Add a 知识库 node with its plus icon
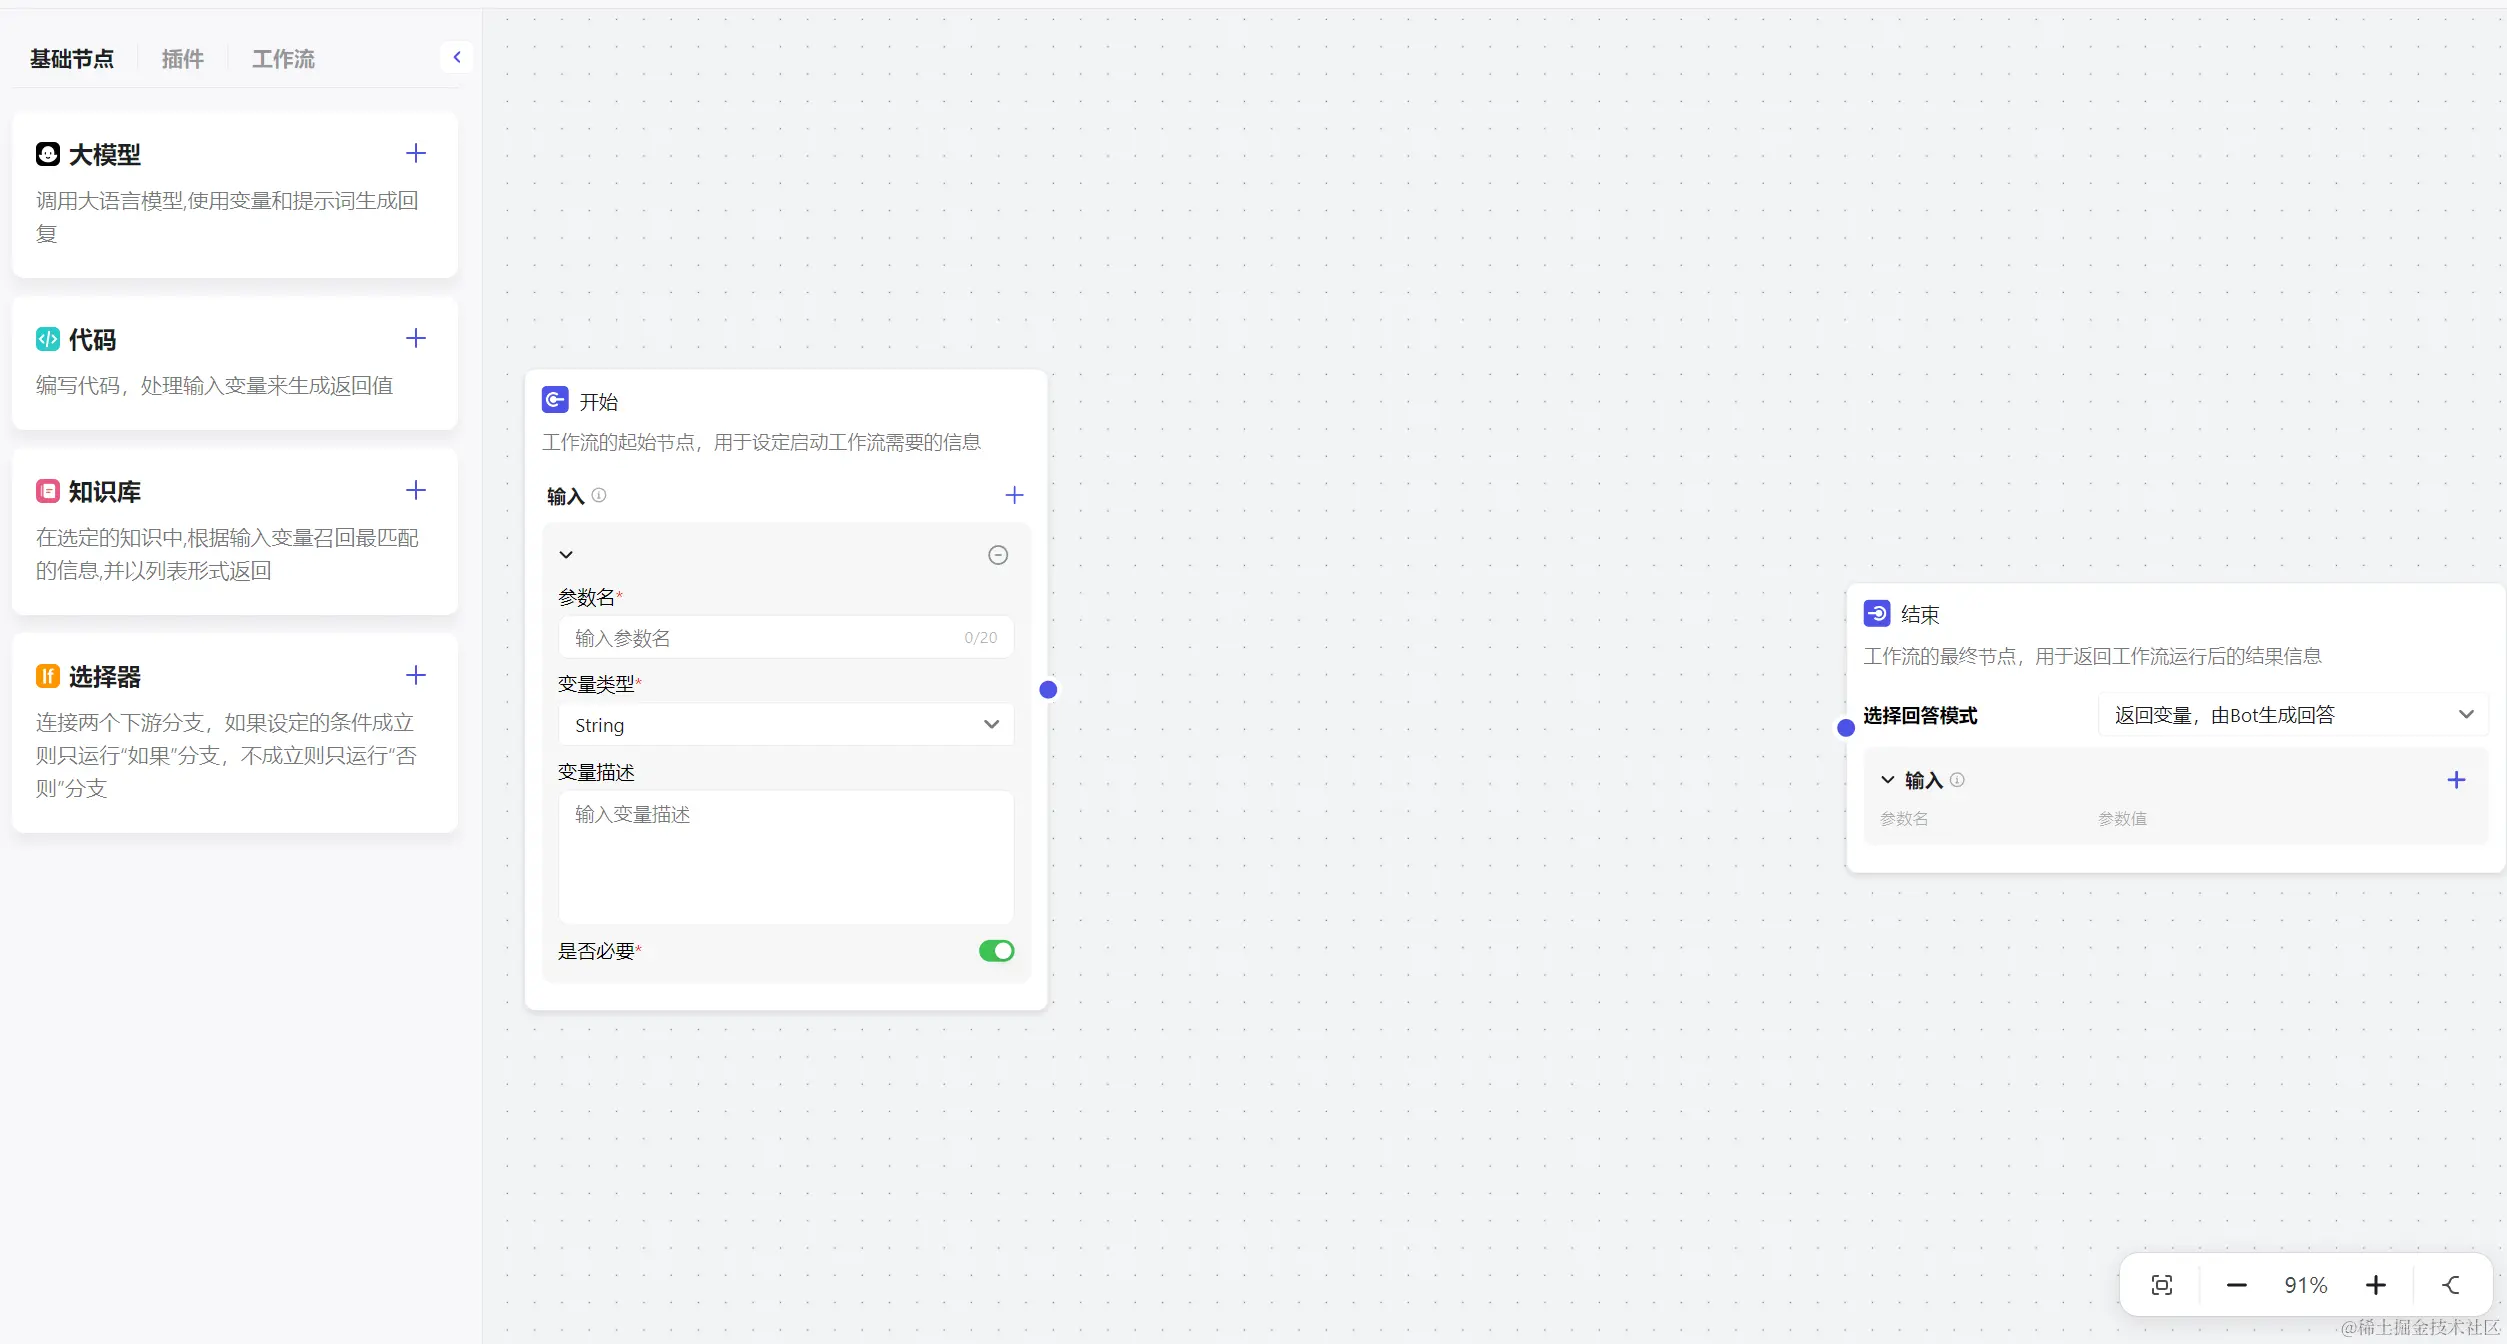This screenshot has width=2507, height=1344. tap(416, 490)
